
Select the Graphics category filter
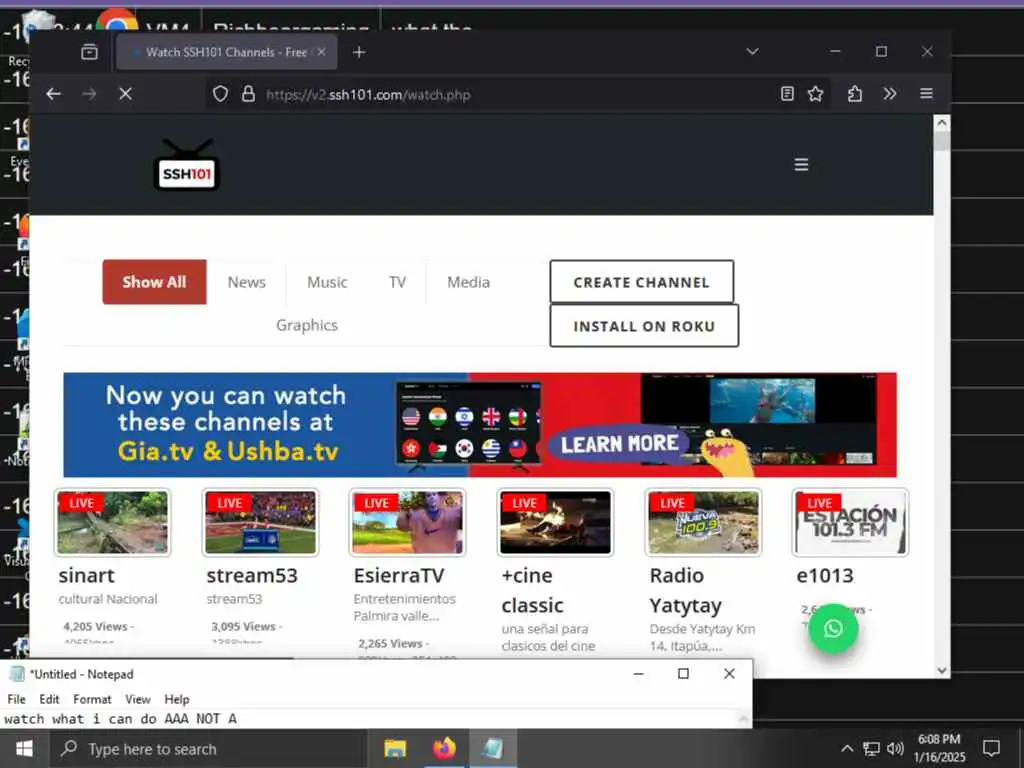(307, 325)
